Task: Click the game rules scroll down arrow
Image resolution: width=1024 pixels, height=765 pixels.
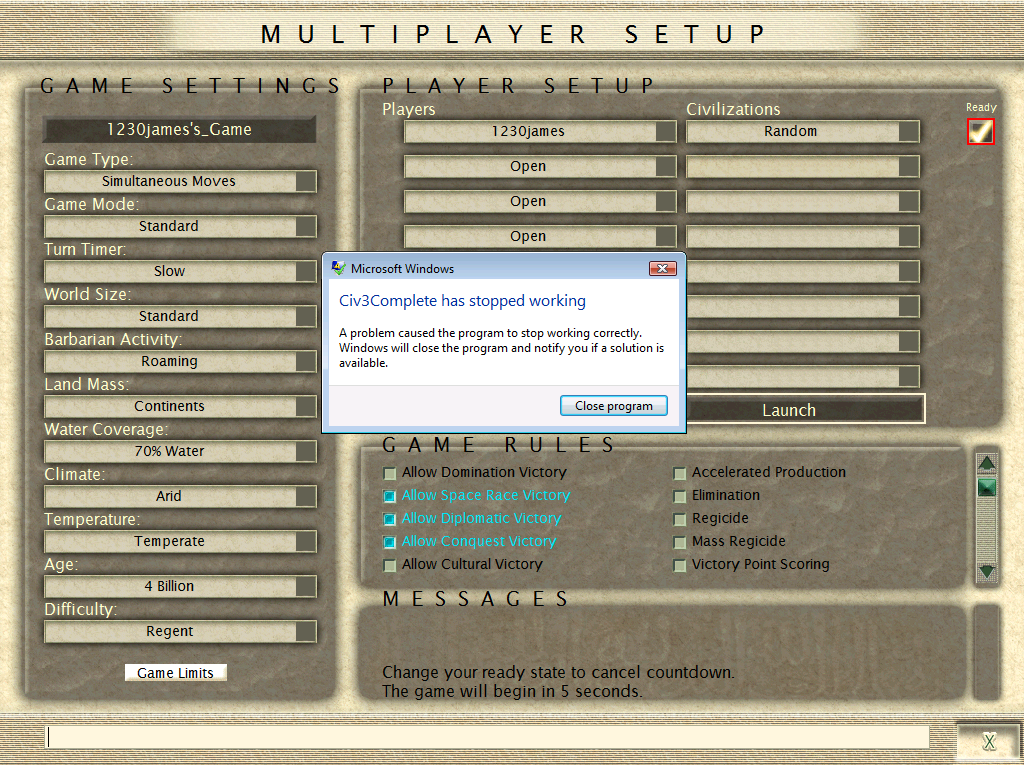Action: 987,572
